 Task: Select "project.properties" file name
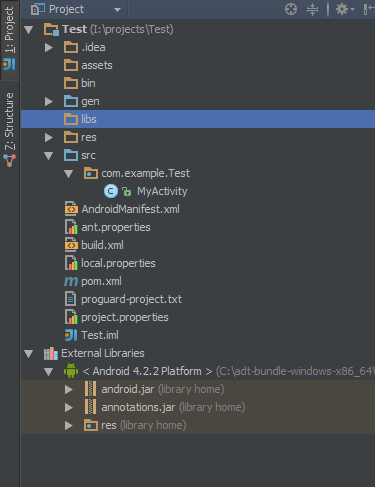point(125,318)
